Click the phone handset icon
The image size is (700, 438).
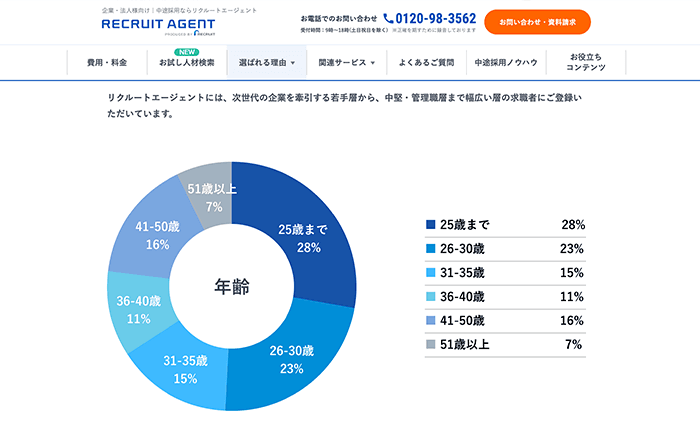coord(388,18)
